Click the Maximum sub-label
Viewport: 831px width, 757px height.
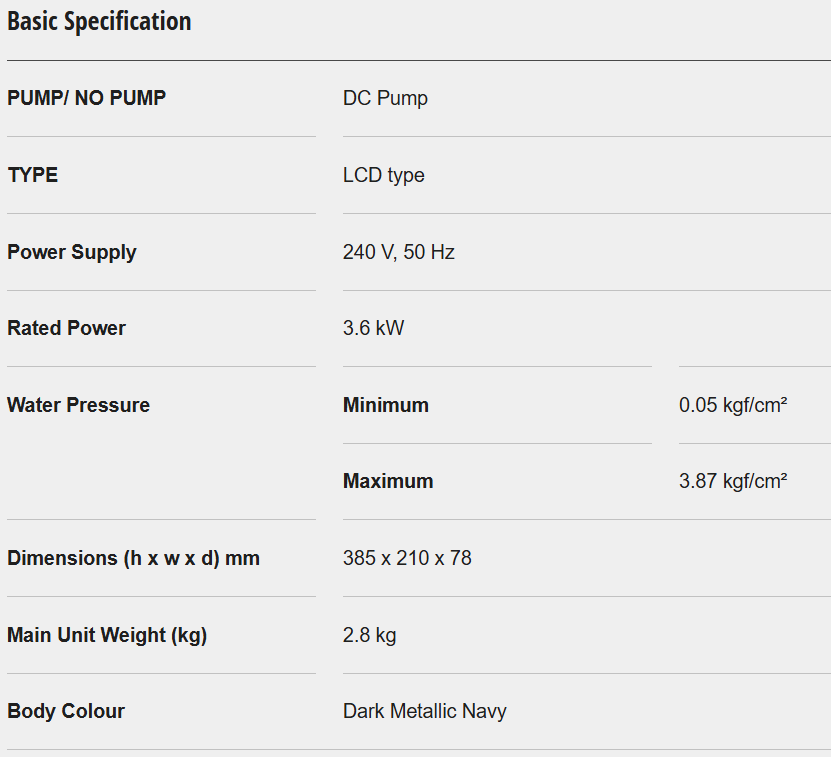388,481
